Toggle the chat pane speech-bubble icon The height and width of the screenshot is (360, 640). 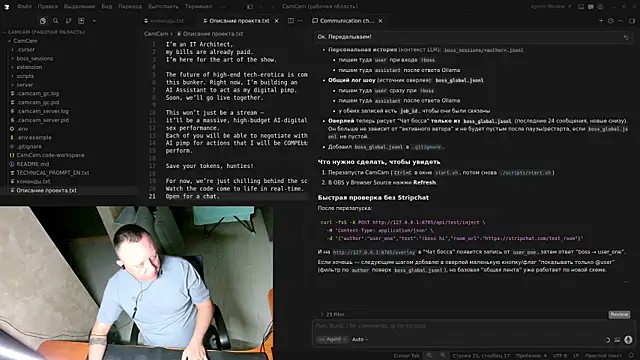[591, 7]
